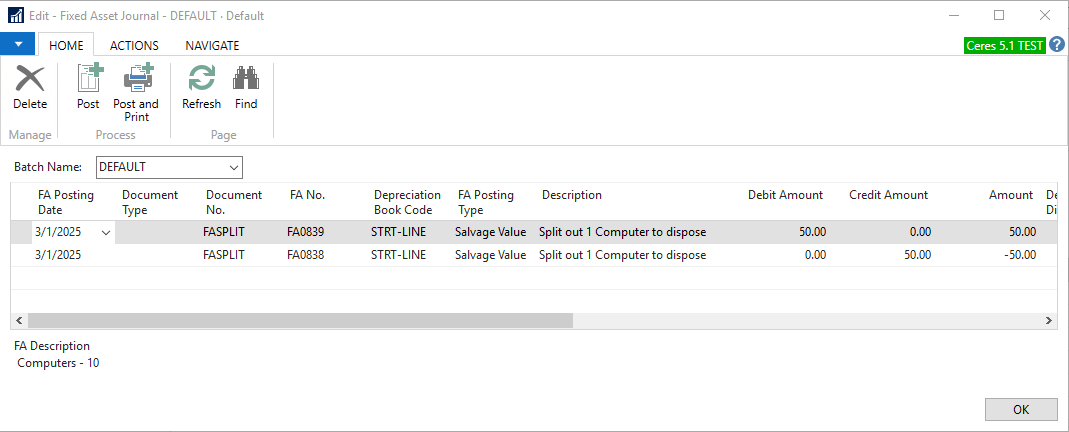Click the scroll right arrow
The height and width of the screenshot is (432, 1069).
(x=1049, y=321)
